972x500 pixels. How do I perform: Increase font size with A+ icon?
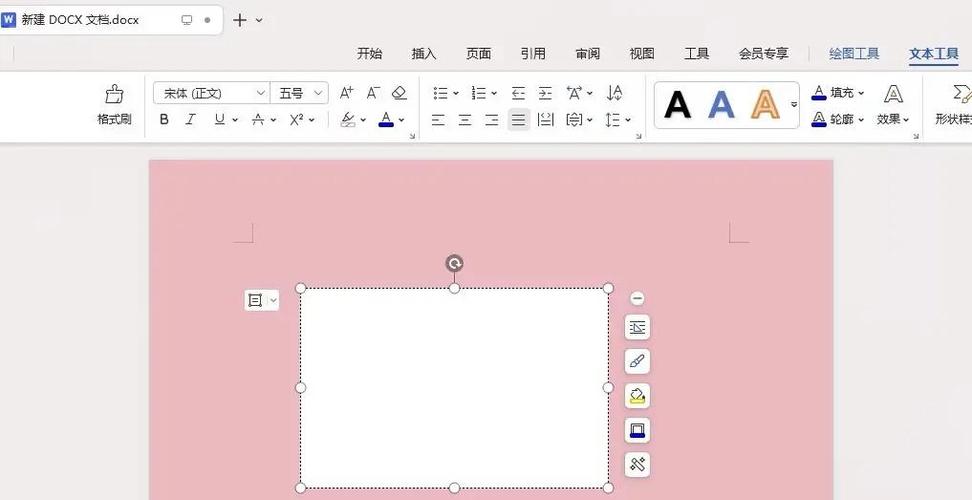(347, 93)
